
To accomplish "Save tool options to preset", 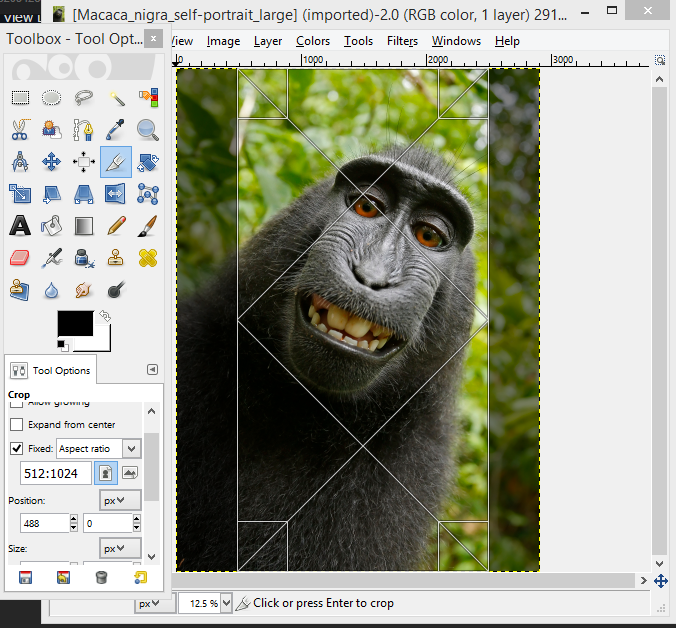I will pyautogui.click(x=25, y=578).
